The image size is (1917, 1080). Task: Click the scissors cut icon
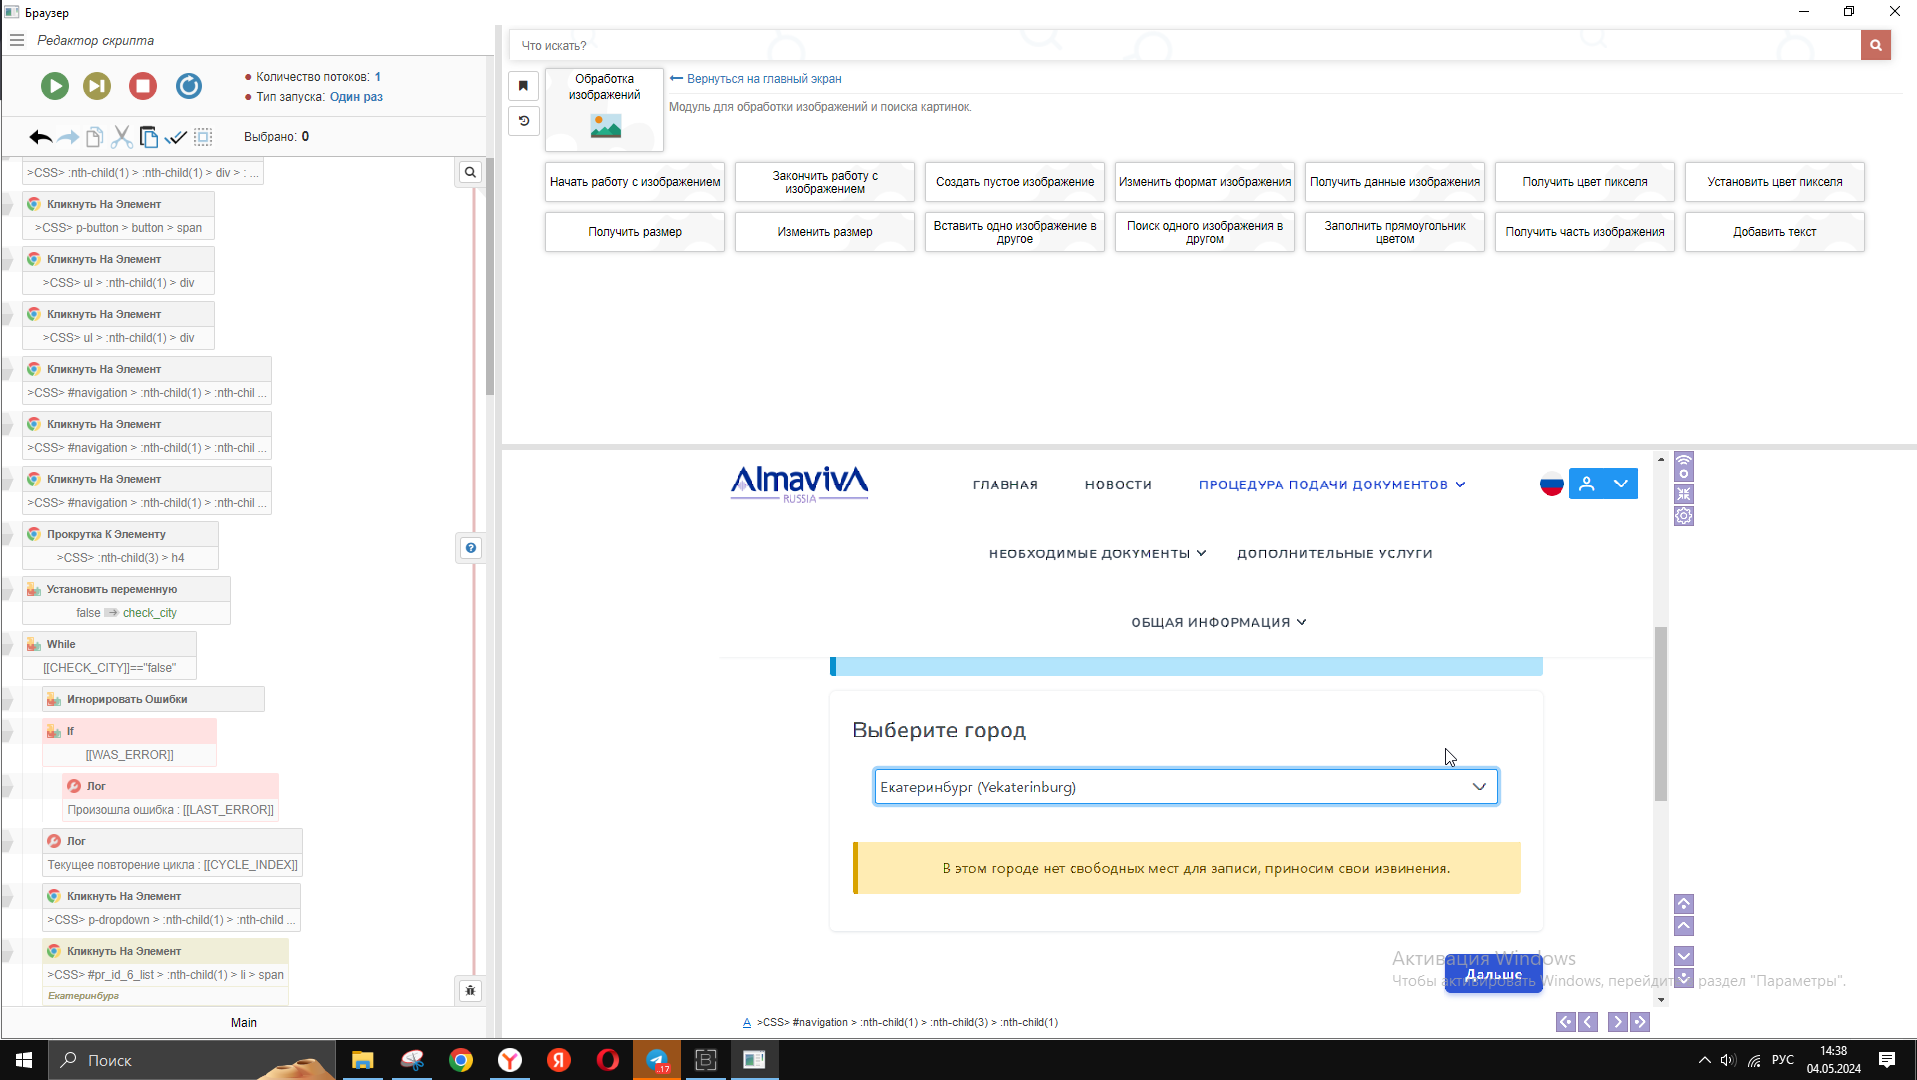tap(122, 137)
